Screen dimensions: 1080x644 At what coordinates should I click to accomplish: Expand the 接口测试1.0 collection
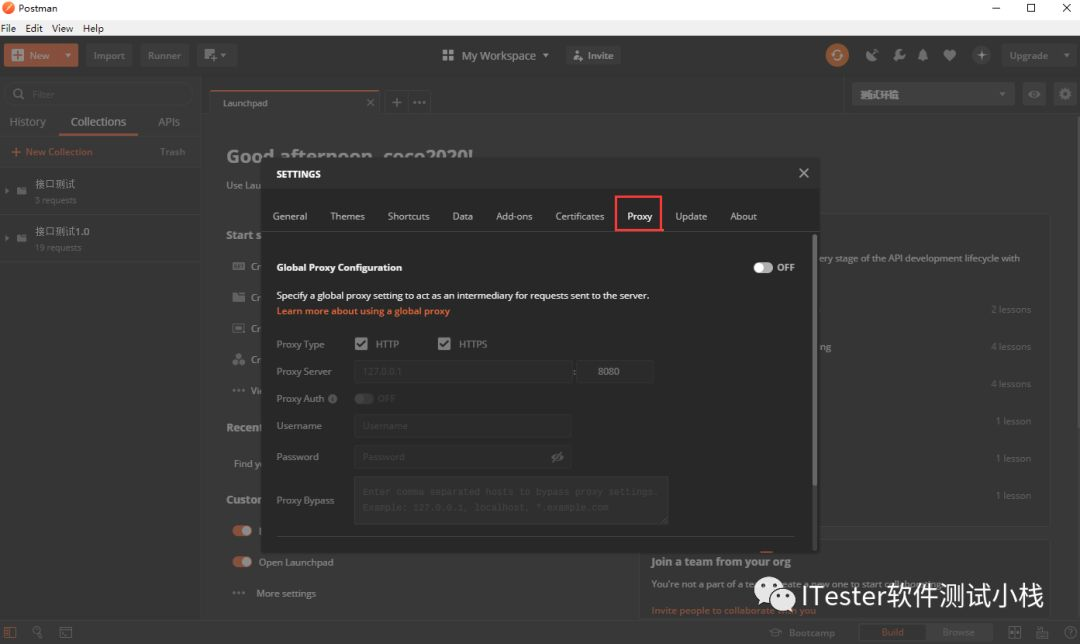(7, 238)
